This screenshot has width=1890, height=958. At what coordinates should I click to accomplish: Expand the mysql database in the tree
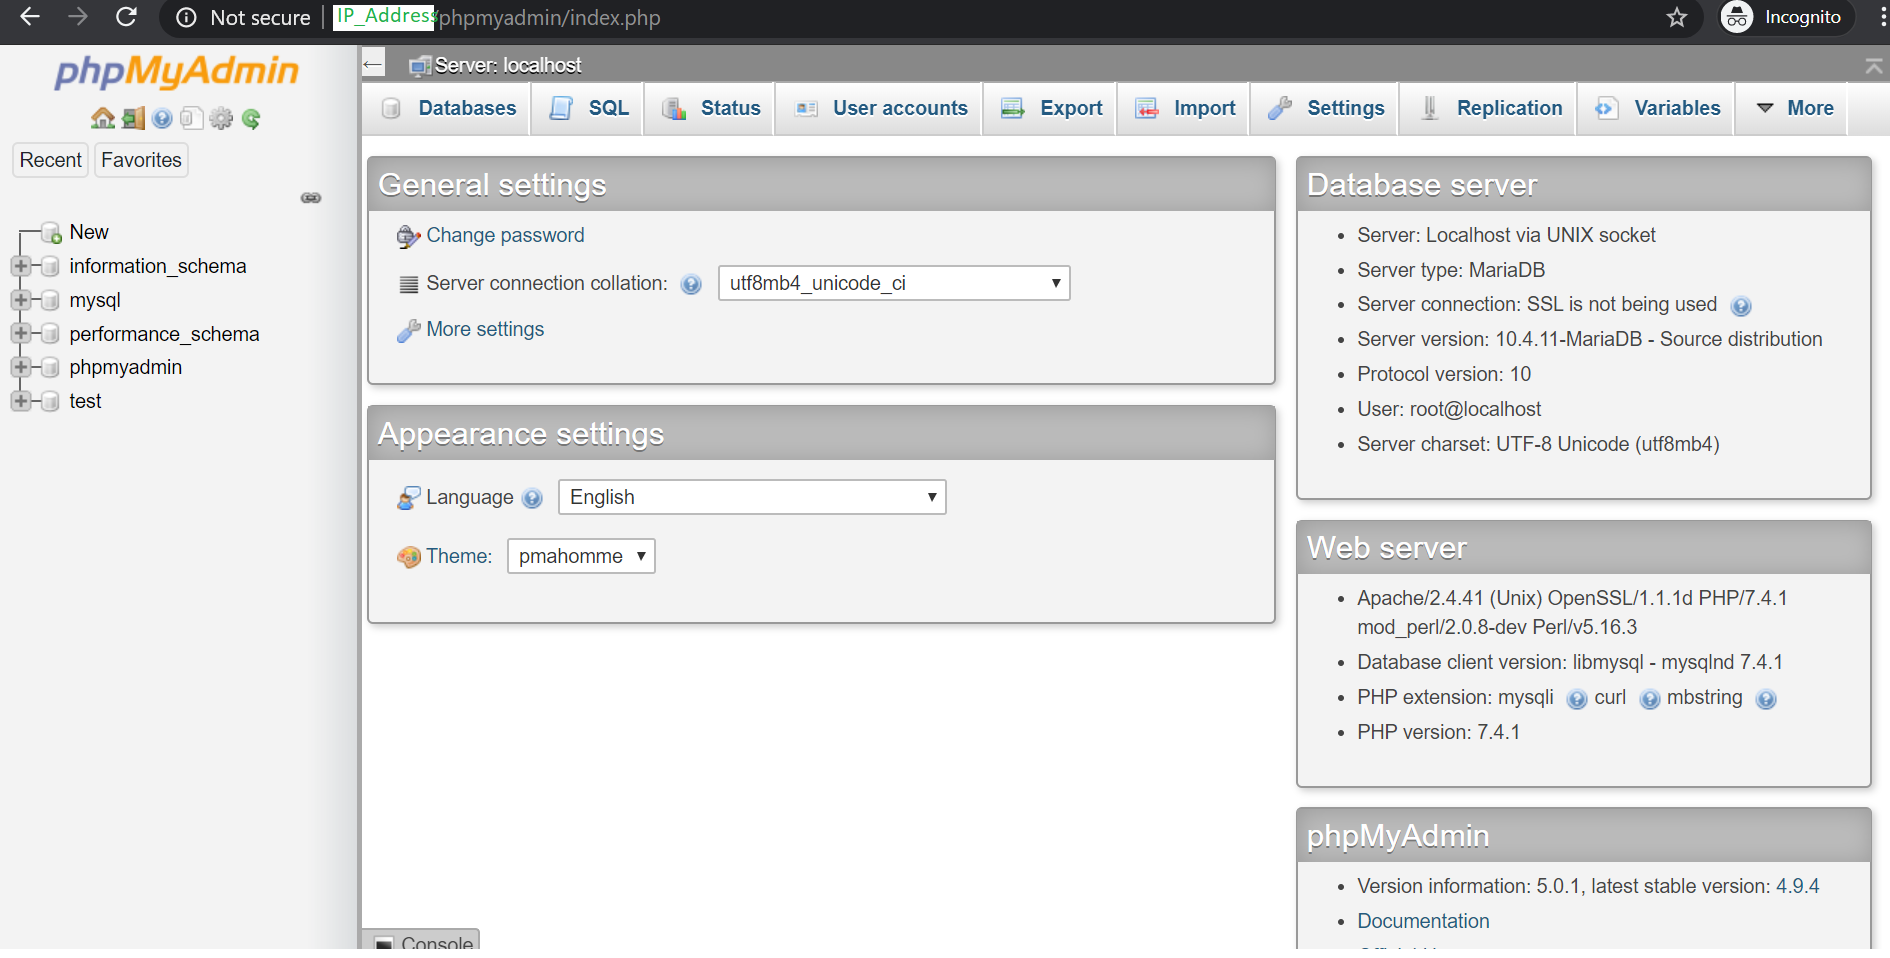click(x=20, y=300)
